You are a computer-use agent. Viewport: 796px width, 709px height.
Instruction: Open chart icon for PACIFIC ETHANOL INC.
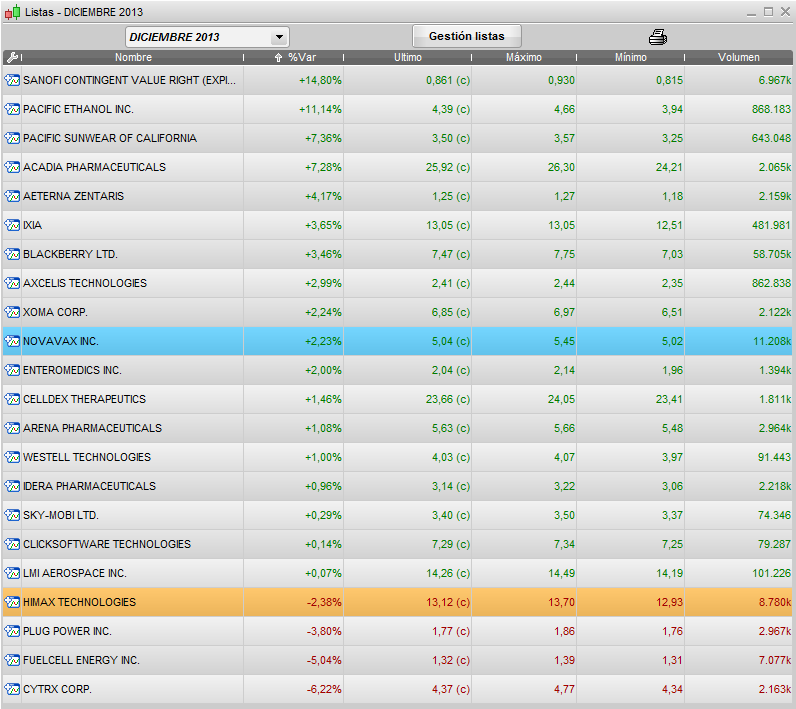12,109
